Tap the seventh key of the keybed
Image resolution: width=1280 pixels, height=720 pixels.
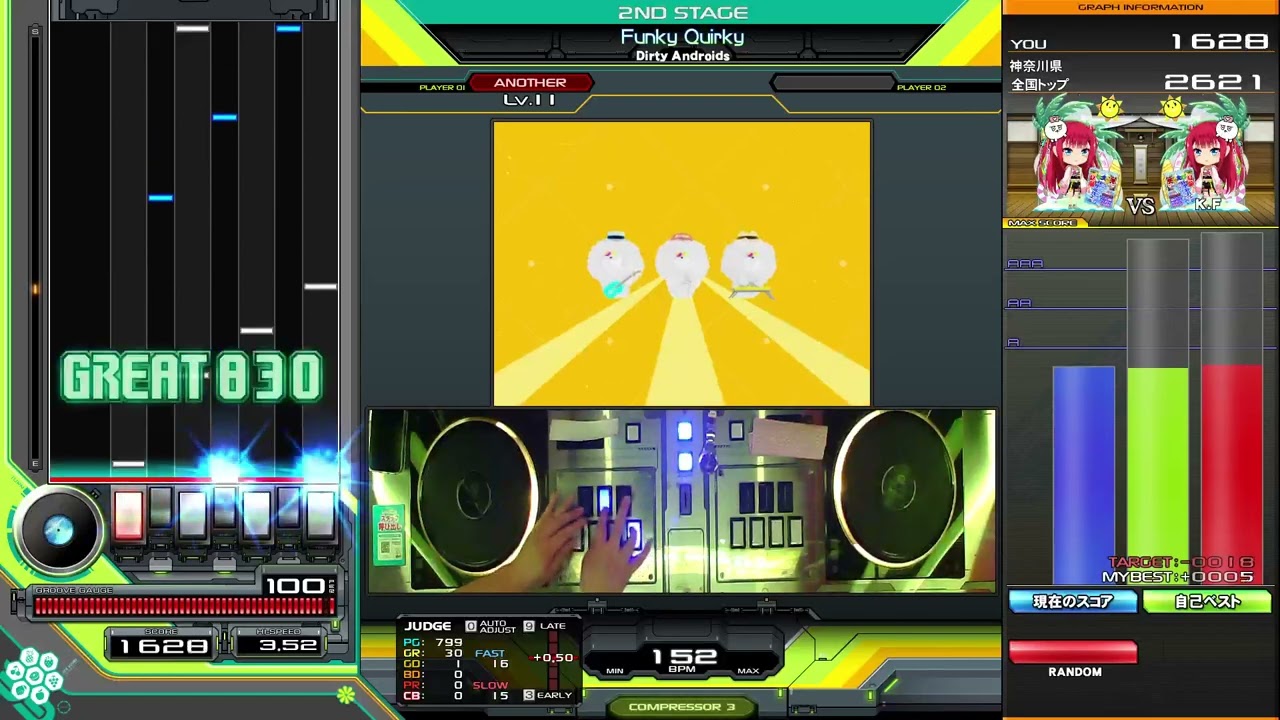[x=320, y=515]
